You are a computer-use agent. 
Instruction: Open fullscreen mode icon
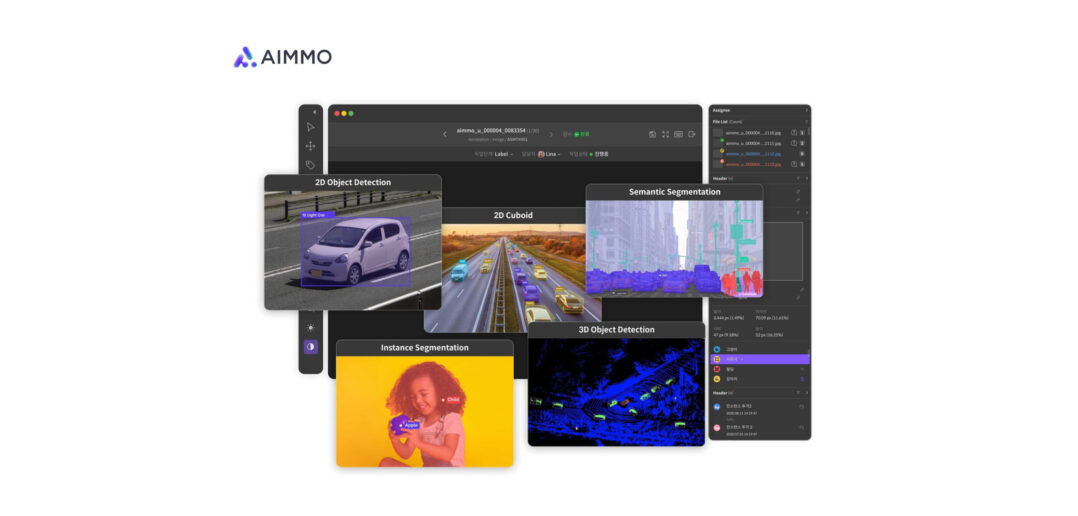pyautogui.click(x=665, y=134)
